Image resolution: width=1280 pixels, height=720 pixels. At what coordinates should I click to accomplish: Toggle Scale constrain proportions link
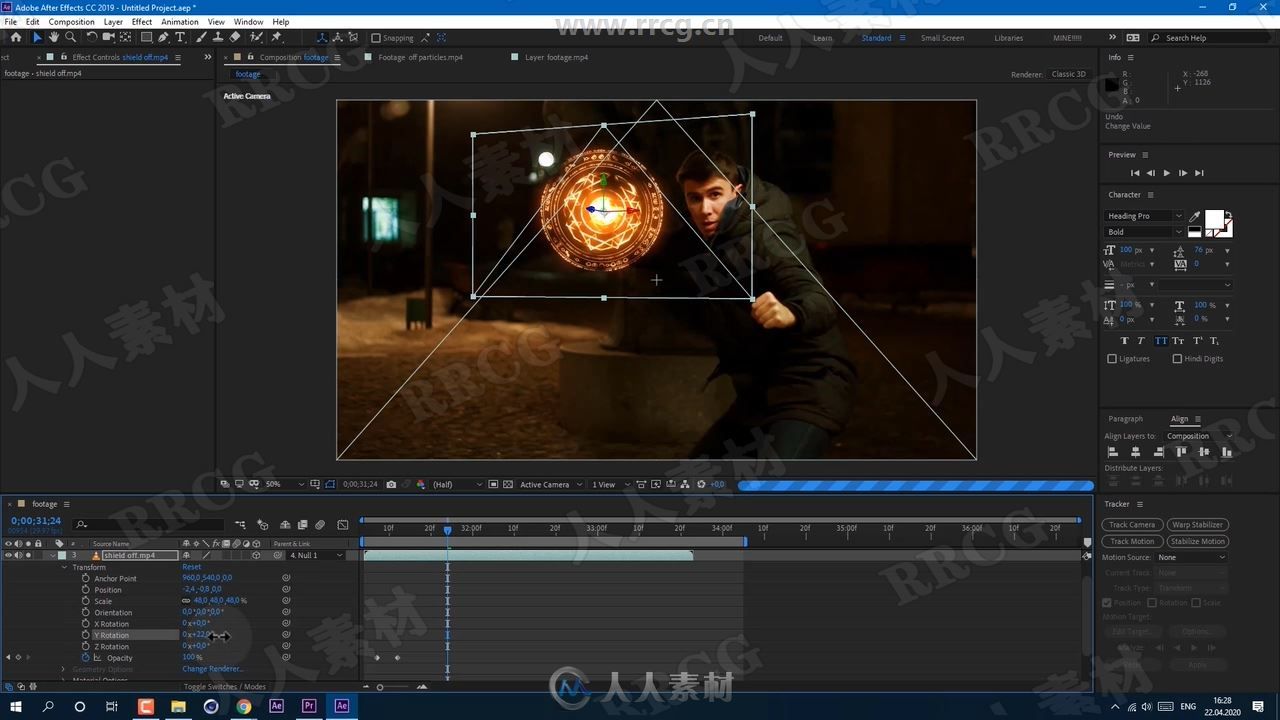(x=186, y=601)
